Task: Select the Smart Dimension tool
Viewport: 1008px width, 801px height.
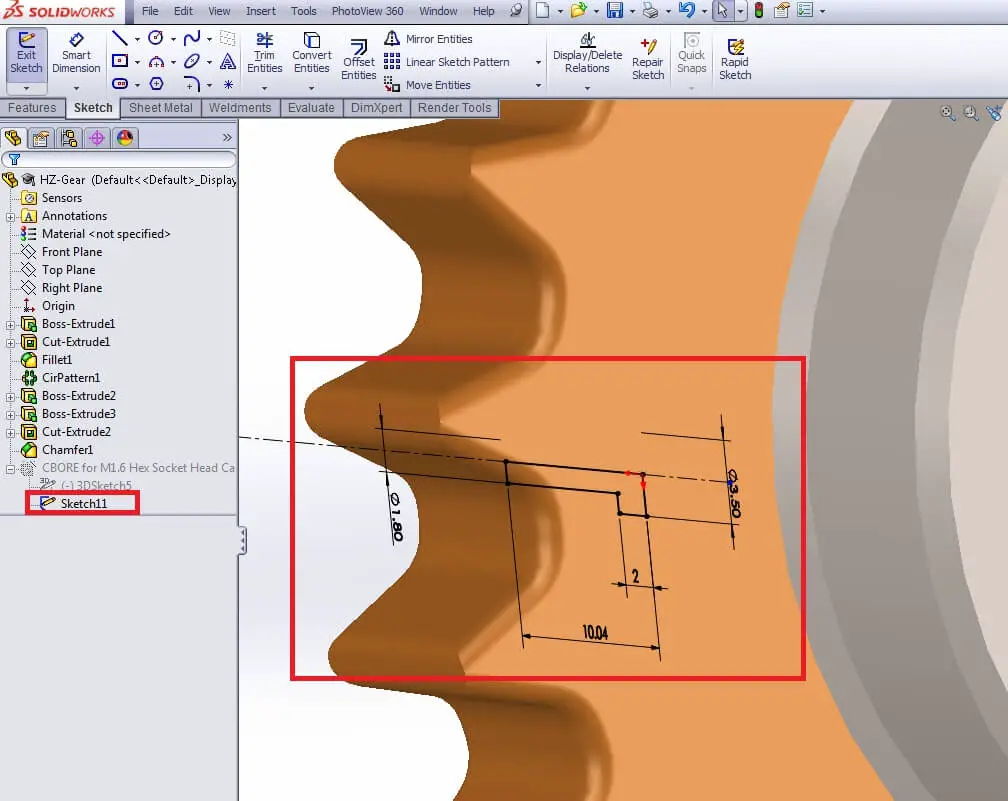Action: [76, 54]
